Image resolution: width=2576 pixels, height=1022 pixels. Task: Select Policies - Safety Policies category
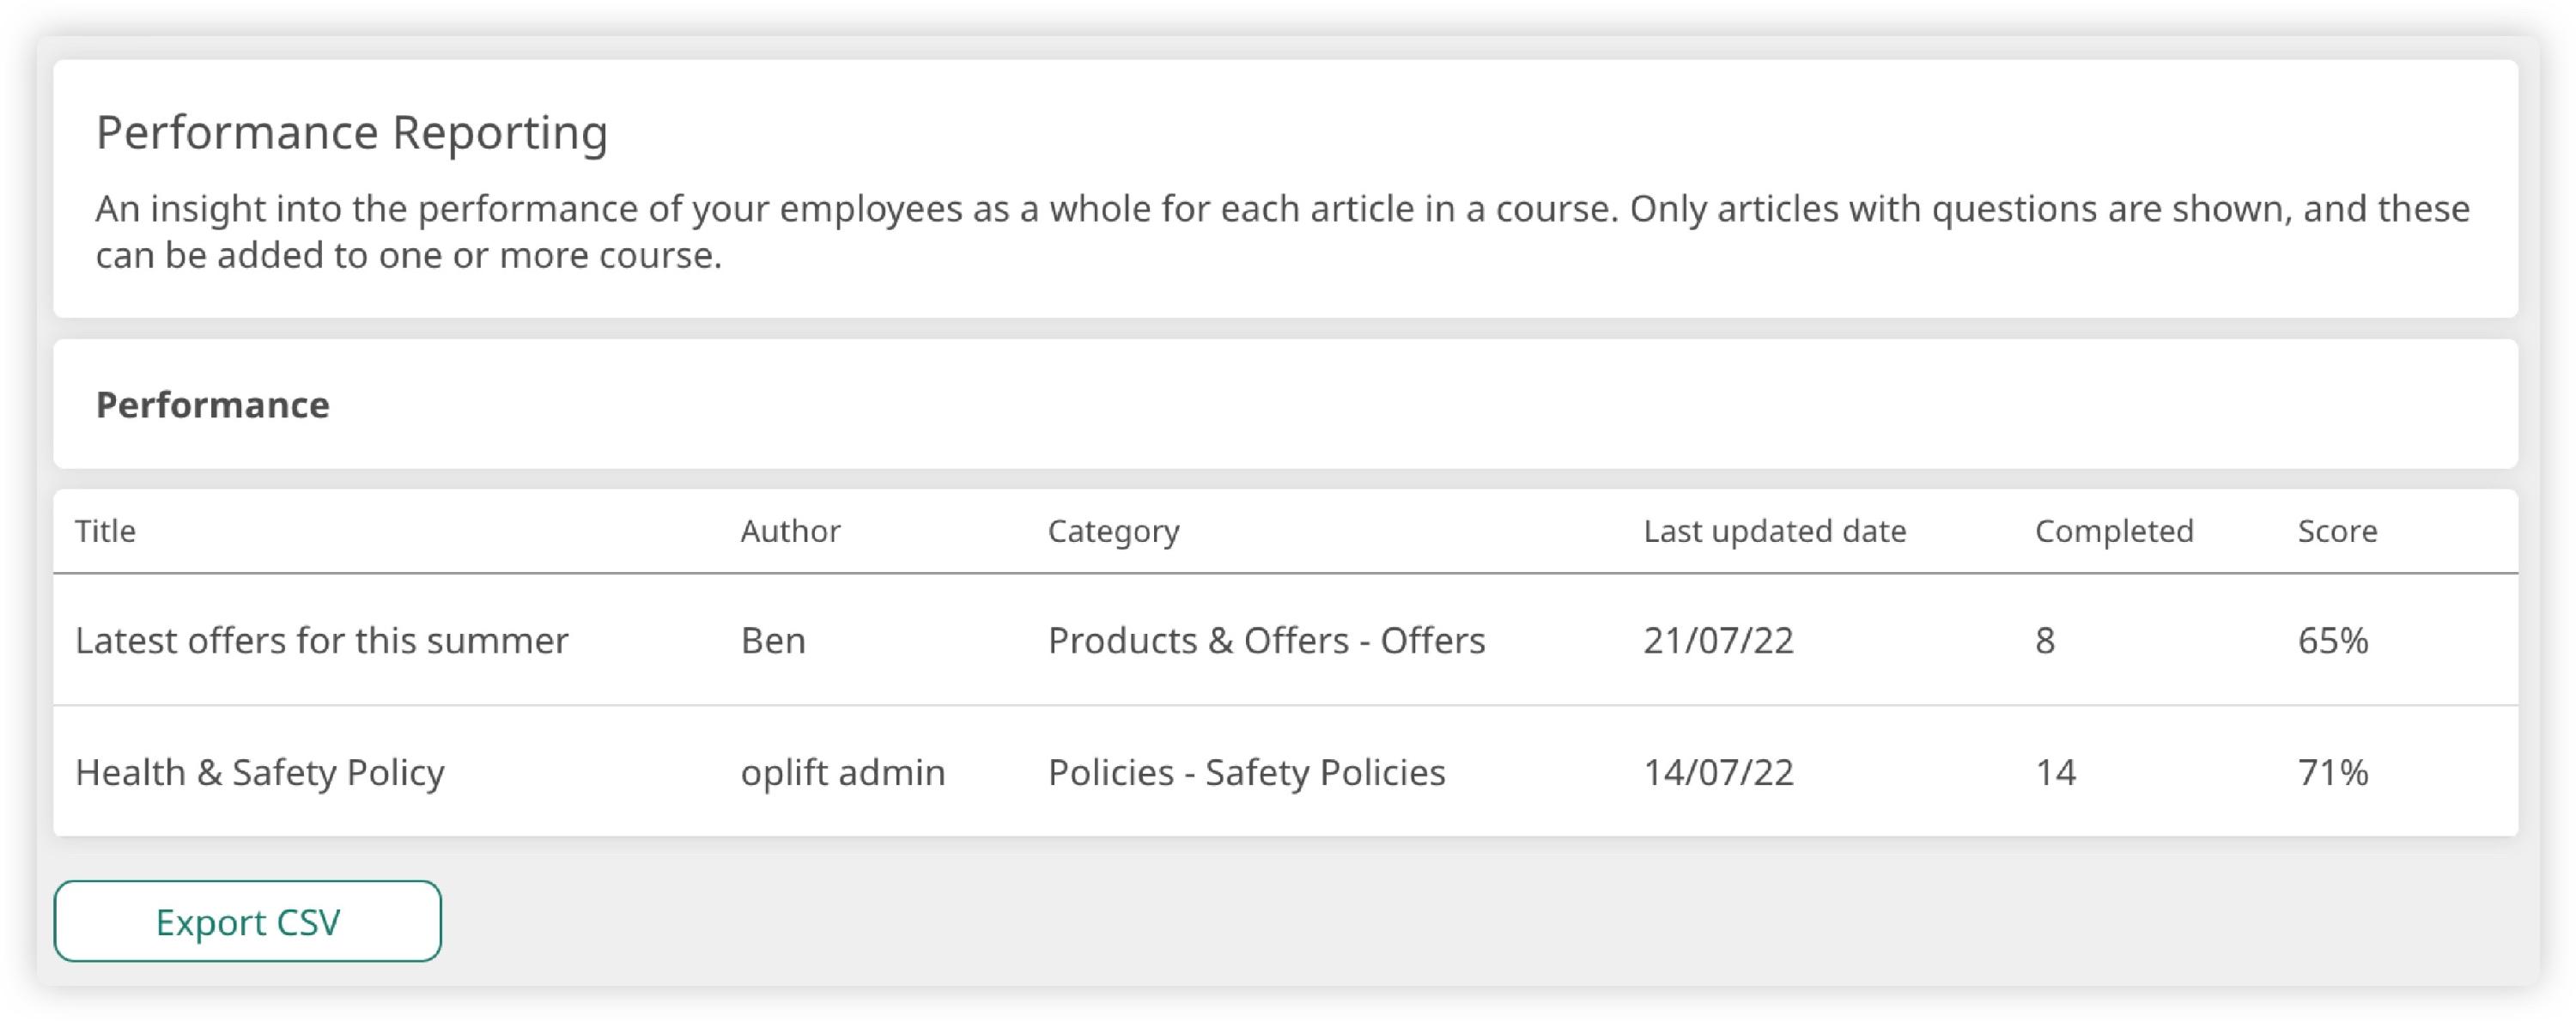point(1246,772)
